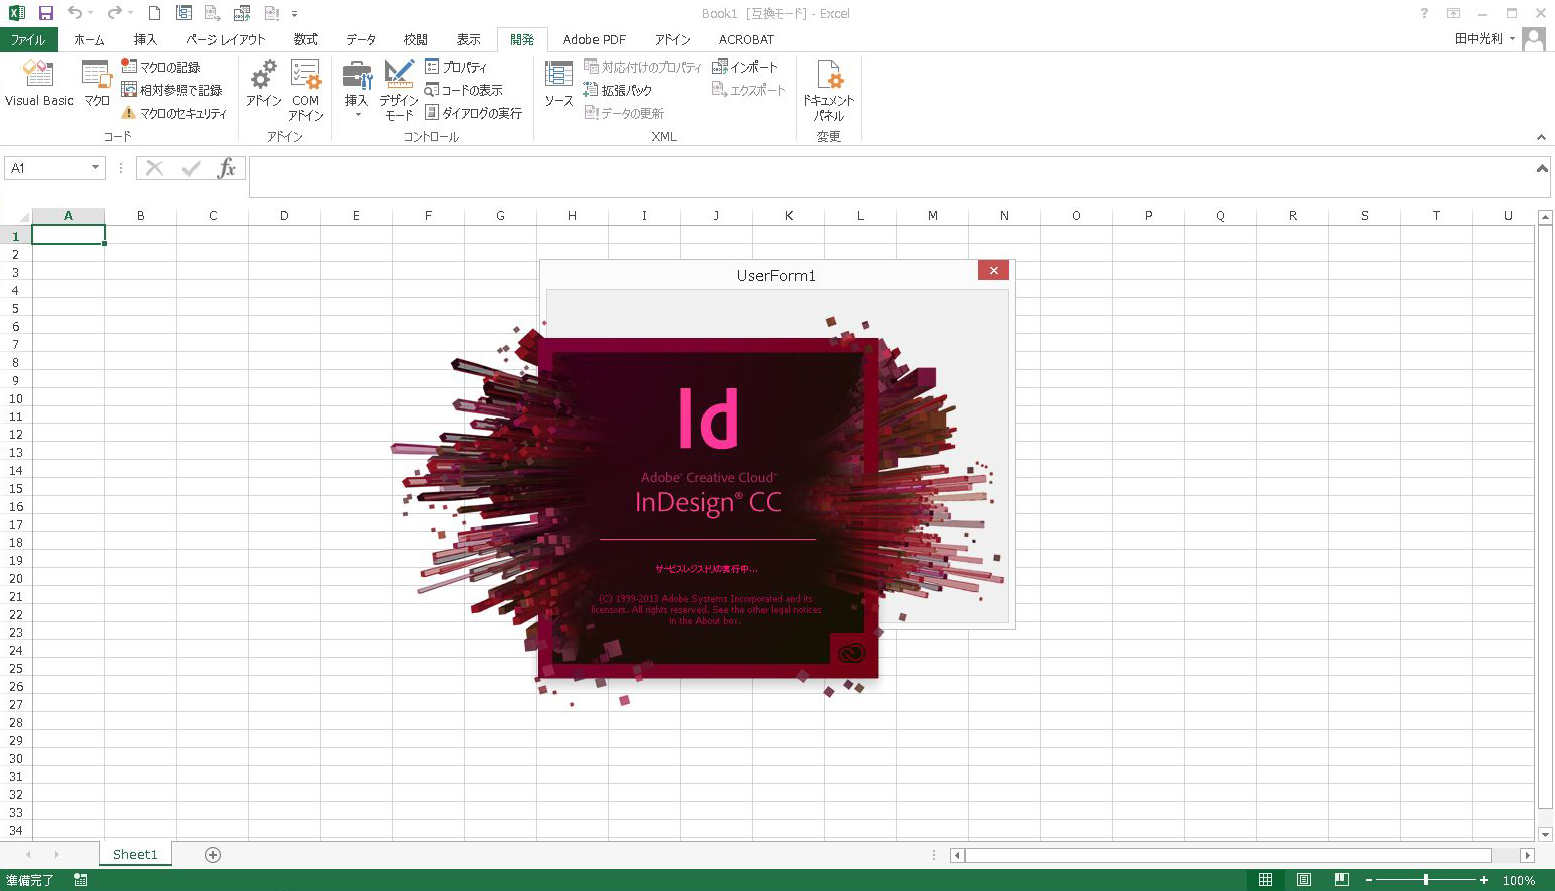Expand the formula bar chevron
This screenshot has height=891, width=1555.
(1542, 168)
